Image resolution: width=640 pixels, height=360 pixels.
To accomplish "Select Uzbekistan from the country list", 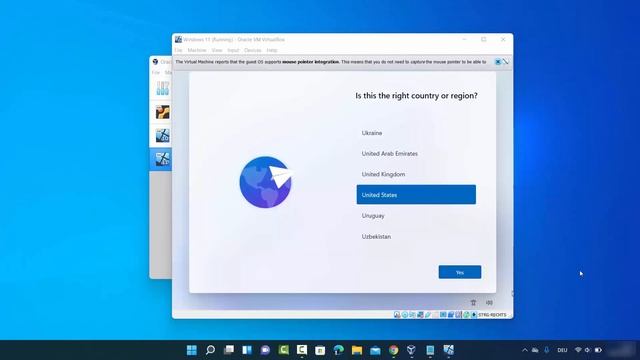I will [x=416, y=236].
